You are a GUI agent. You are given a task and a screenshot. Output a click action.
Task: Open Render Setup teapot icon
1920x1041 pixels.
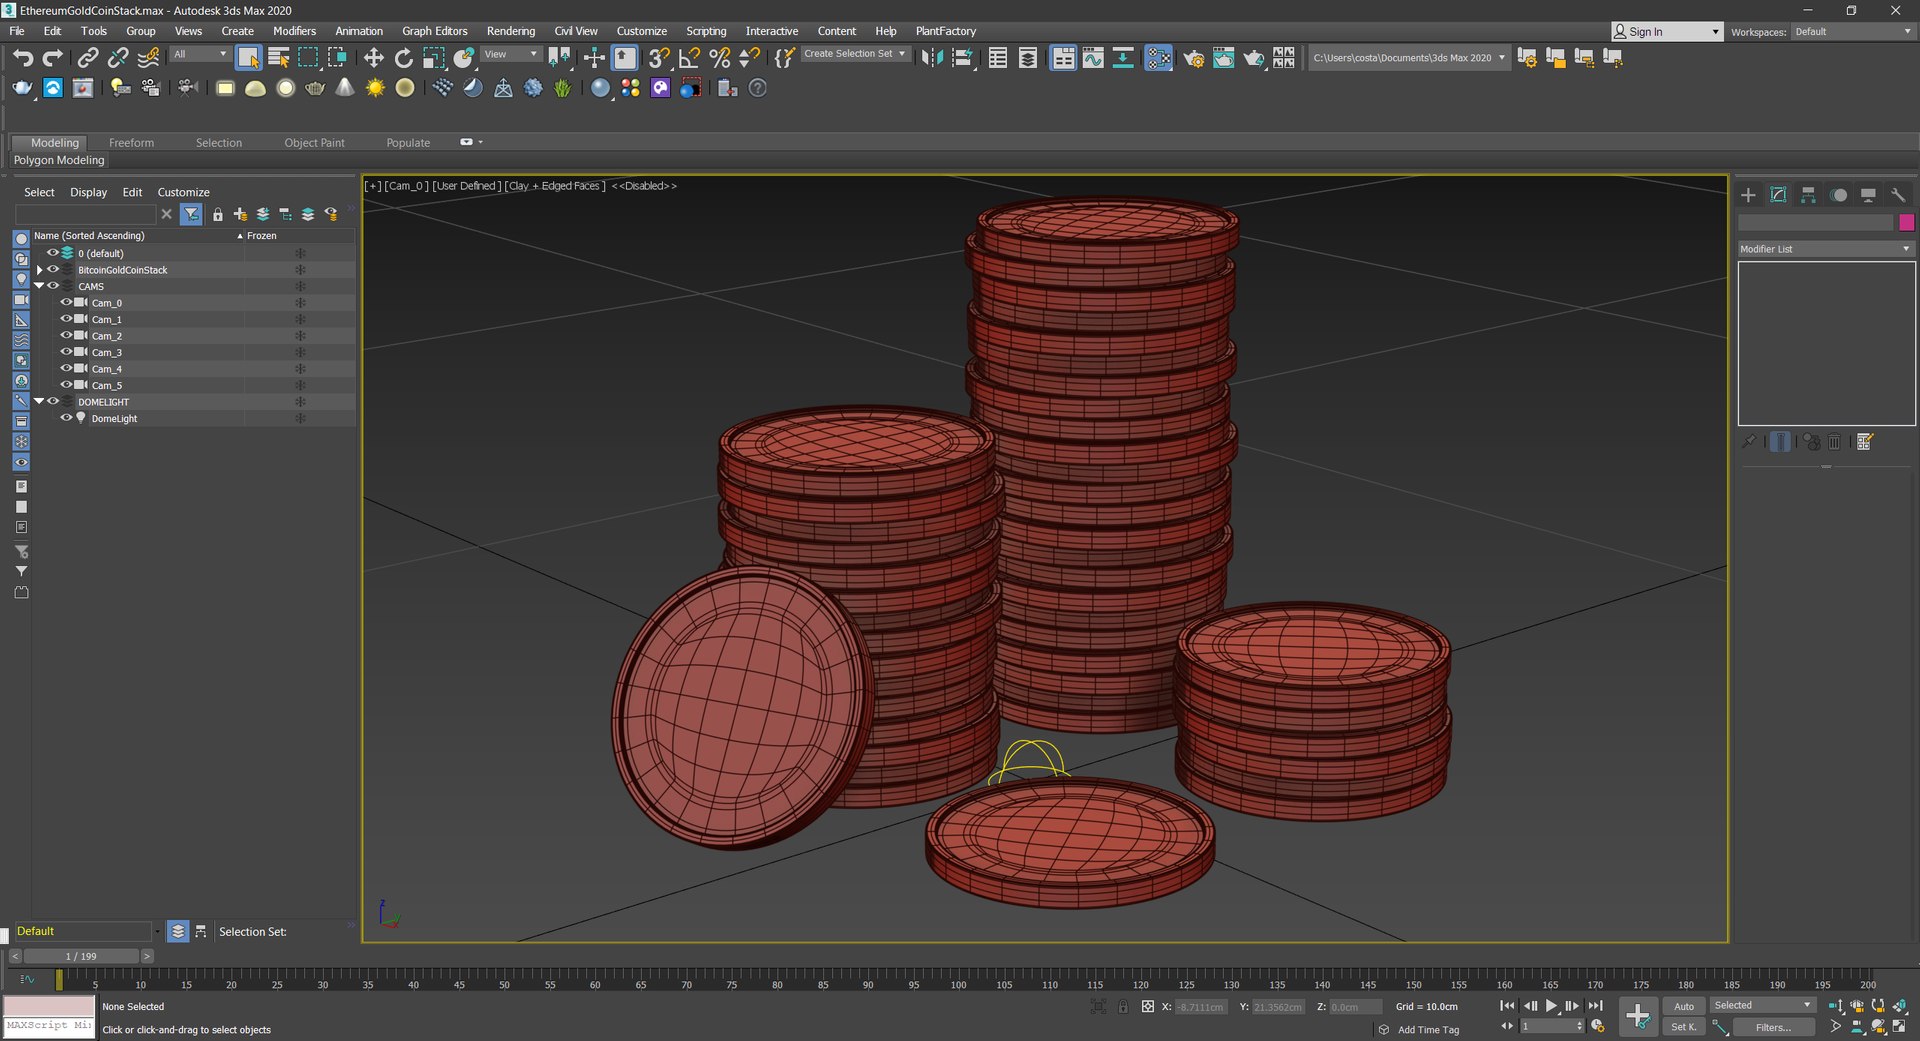click(x=1193, y=58)
